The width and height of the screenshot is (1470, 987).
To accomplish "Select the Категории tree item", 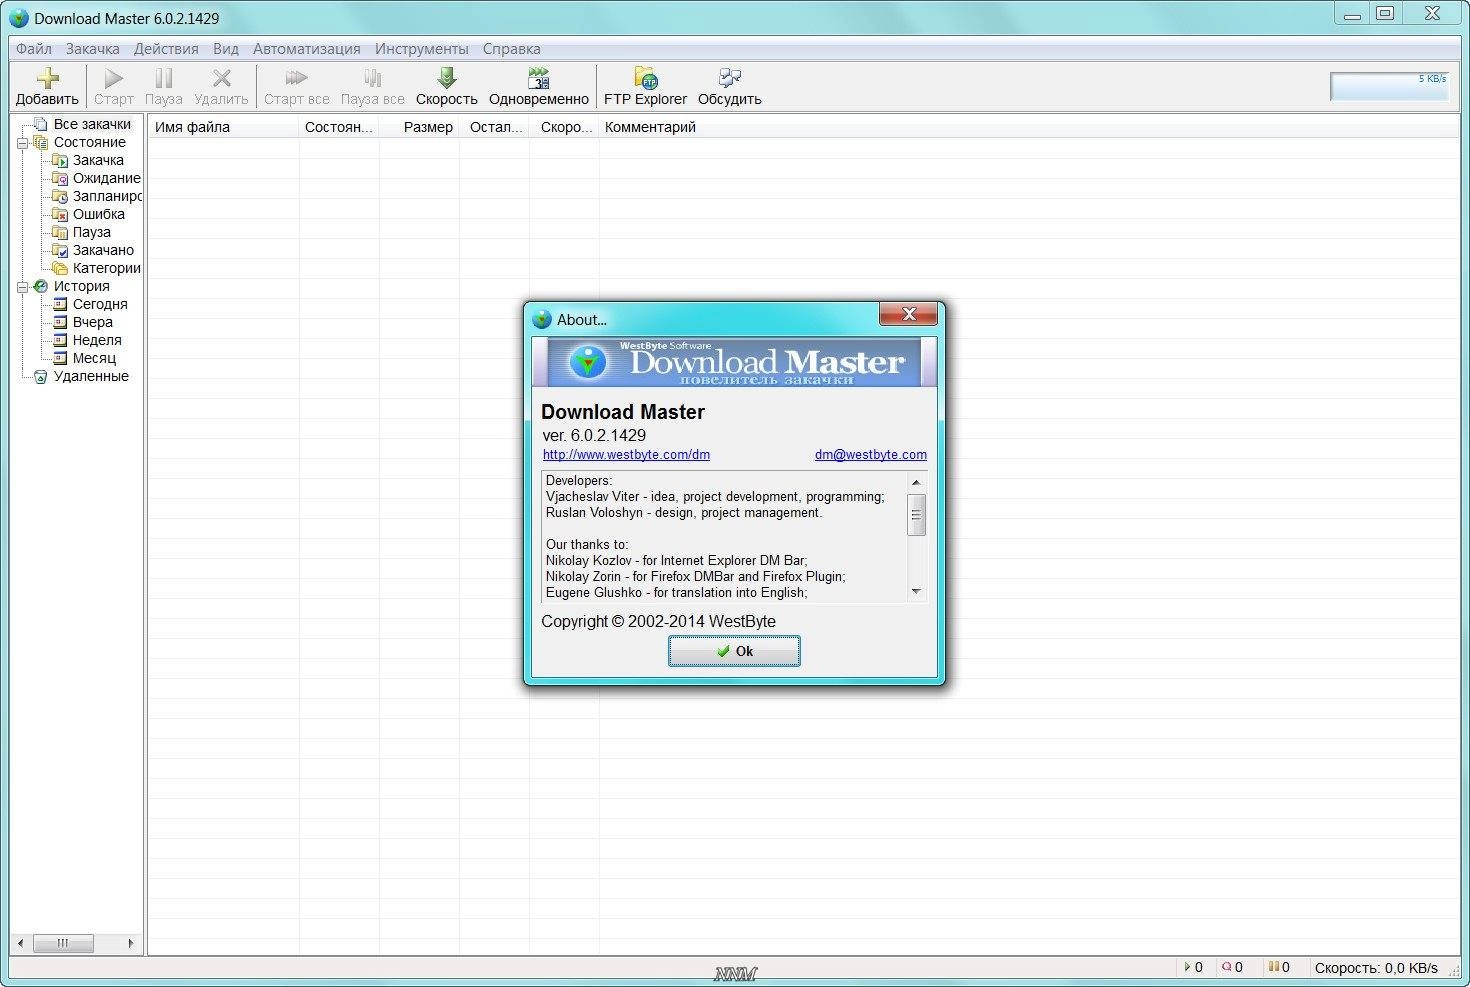I will tap(106, 268).
